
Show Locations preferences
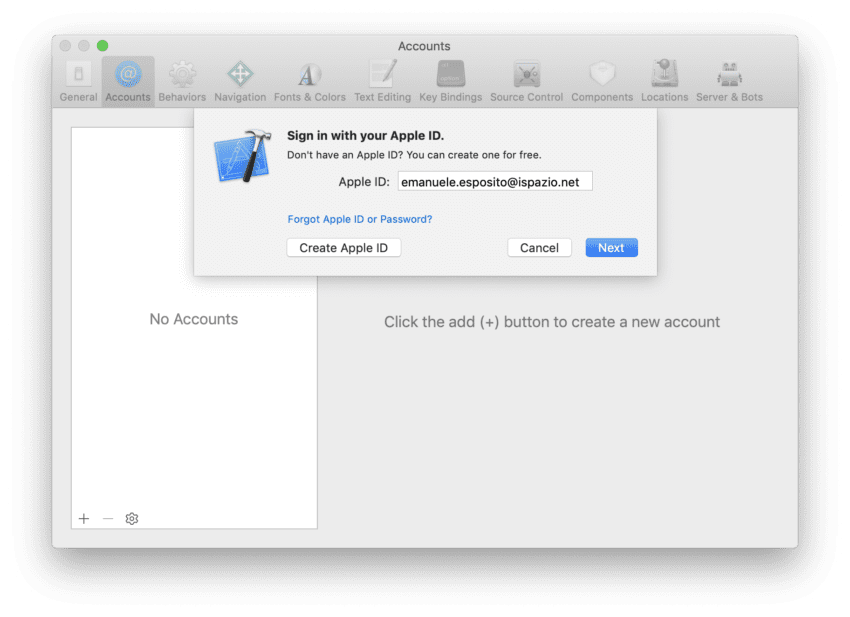point(665,81)
